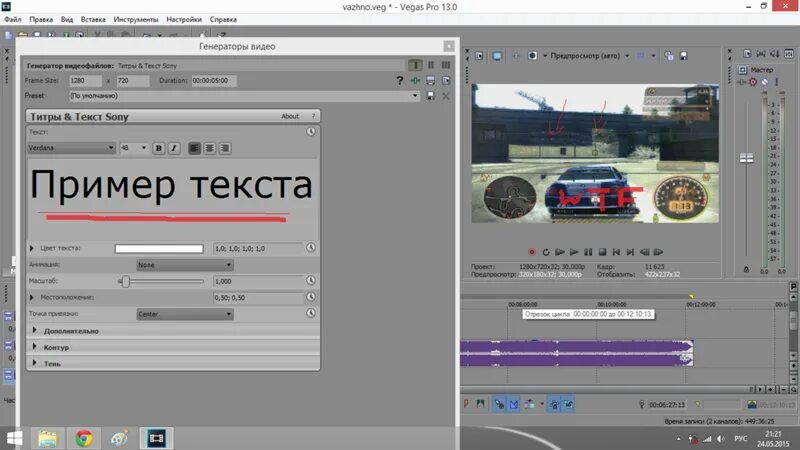Image resolution: width=800 pixels, height=450 pixels.
Task: Expand the Цвет текста section
Action: (x=32, y=248)
